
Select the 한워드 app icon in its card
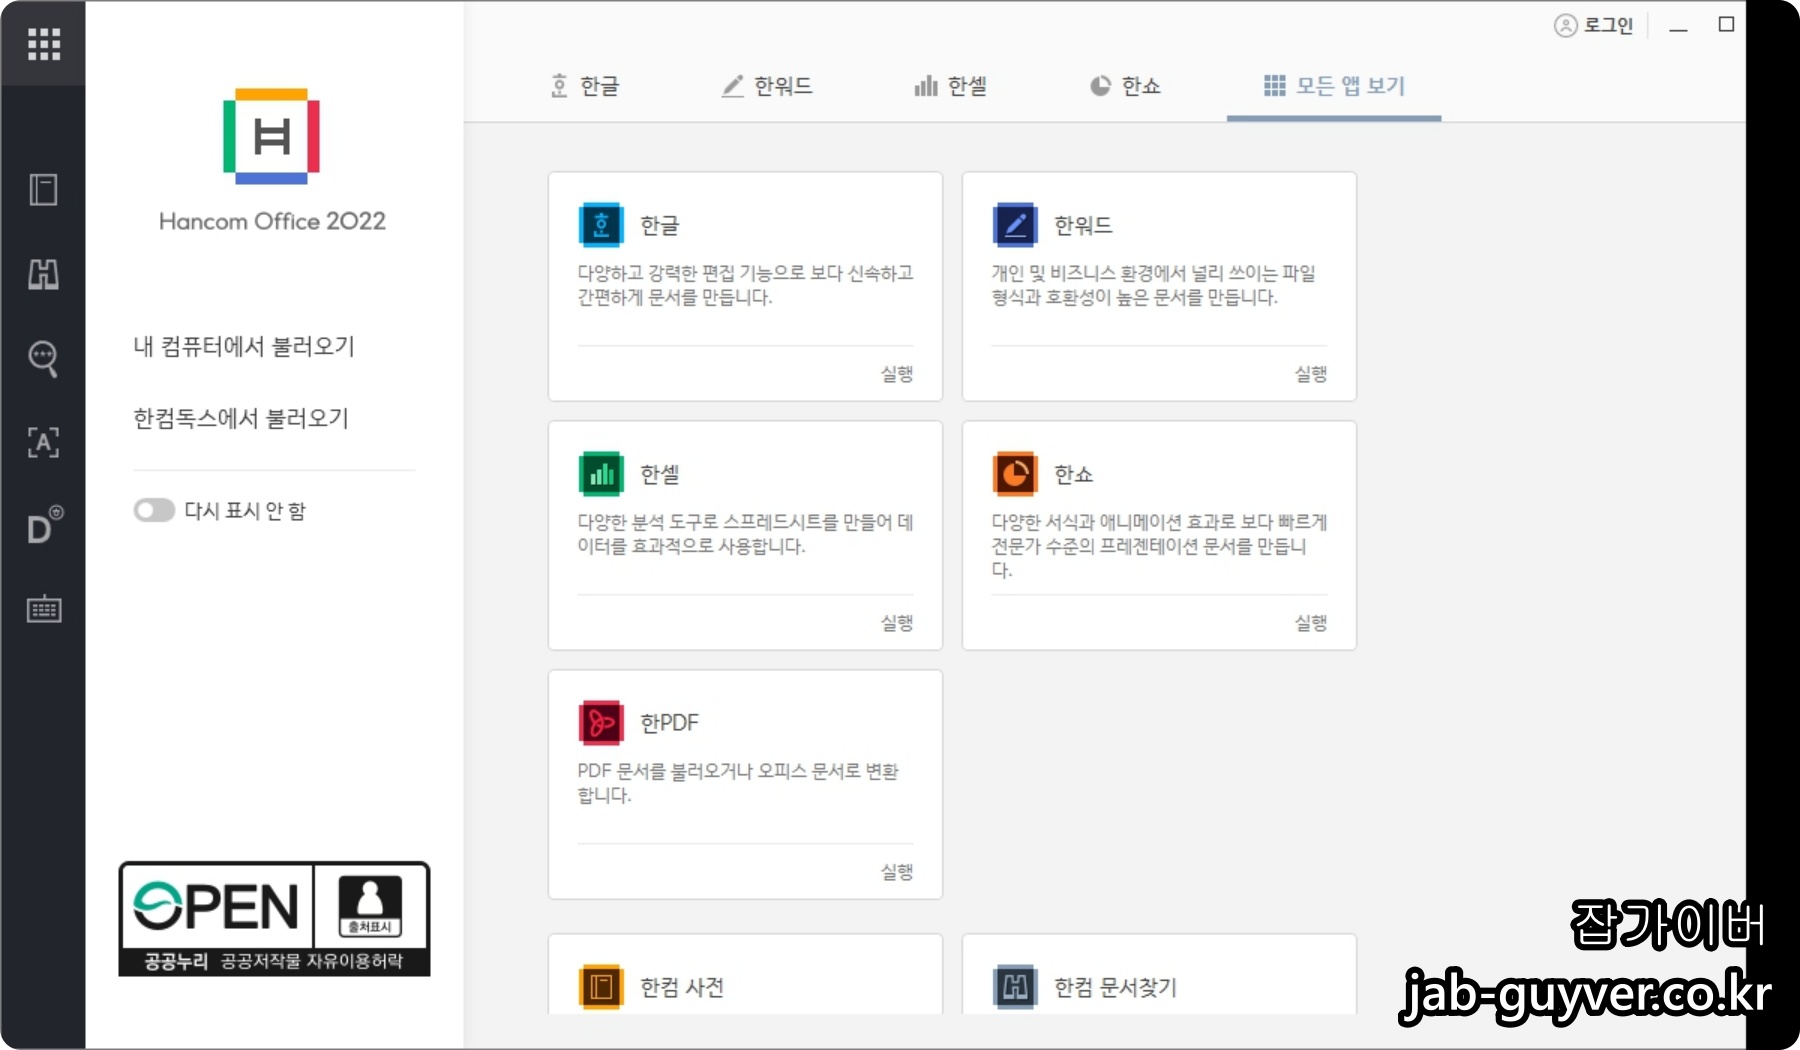pyautogui.click(x=1014, y=225)
